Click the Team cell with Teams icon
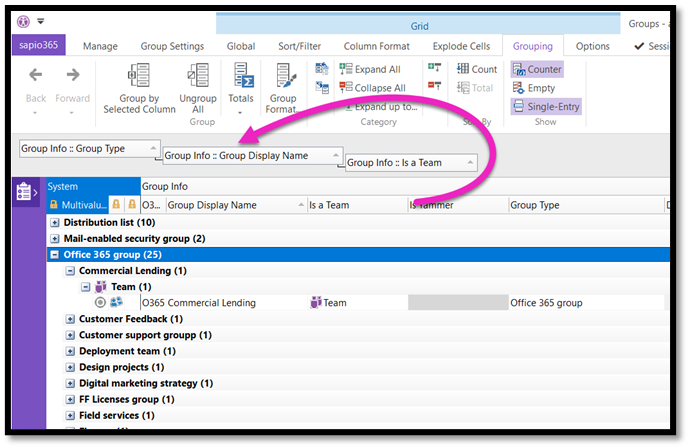The image size is (689, 448). point(358,303)
